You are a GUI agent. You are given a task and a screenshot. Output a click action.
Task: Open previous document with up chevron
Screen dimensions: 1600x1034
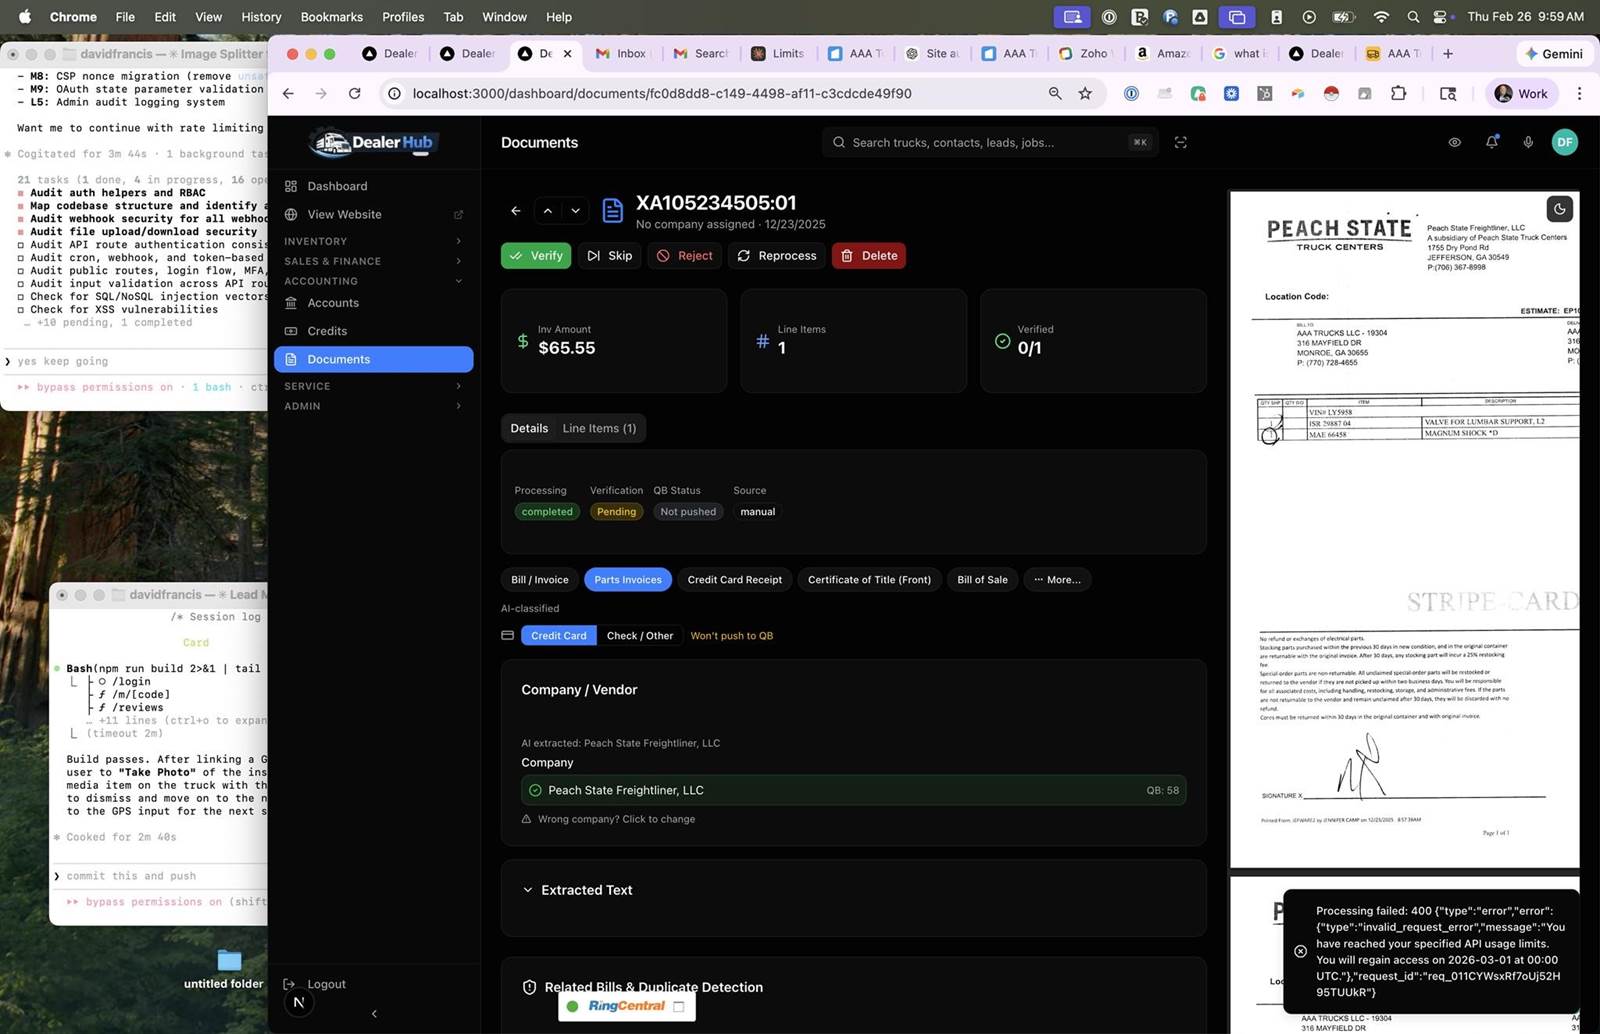coord(547,211)
